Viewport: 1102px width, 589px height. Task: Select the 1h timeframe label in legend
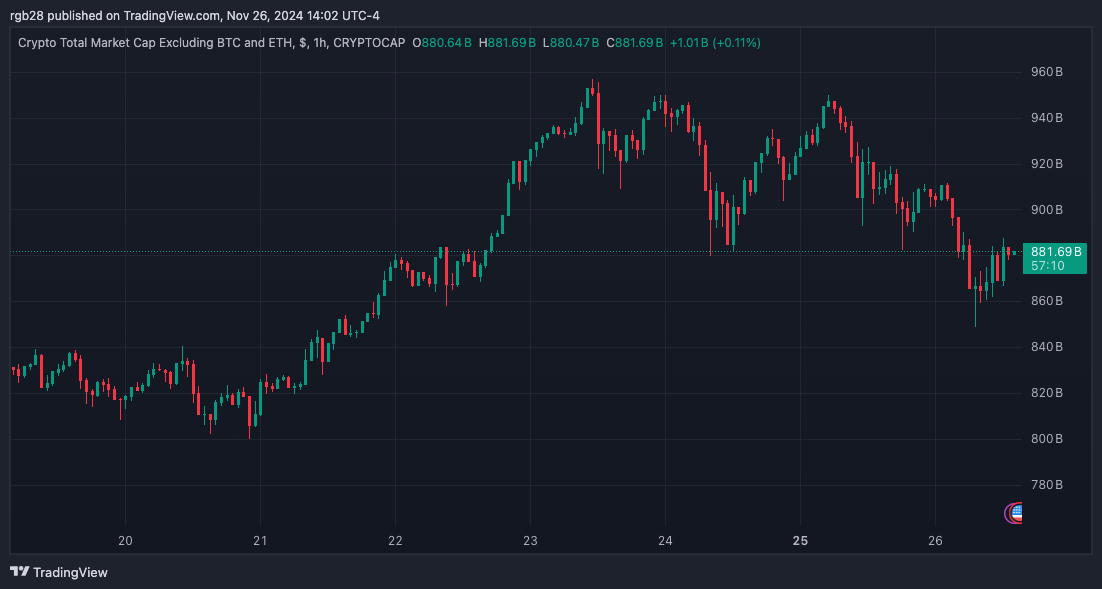click(317, 43)
